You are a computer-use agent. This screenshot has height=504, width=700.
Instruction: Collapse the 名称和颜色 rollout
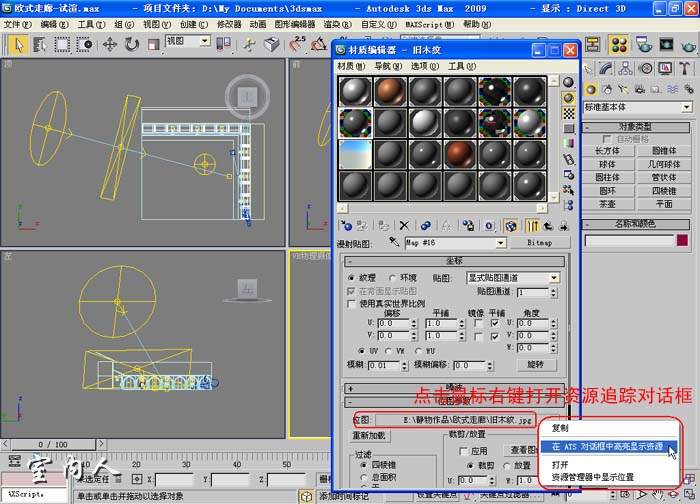tap(636, 224)
